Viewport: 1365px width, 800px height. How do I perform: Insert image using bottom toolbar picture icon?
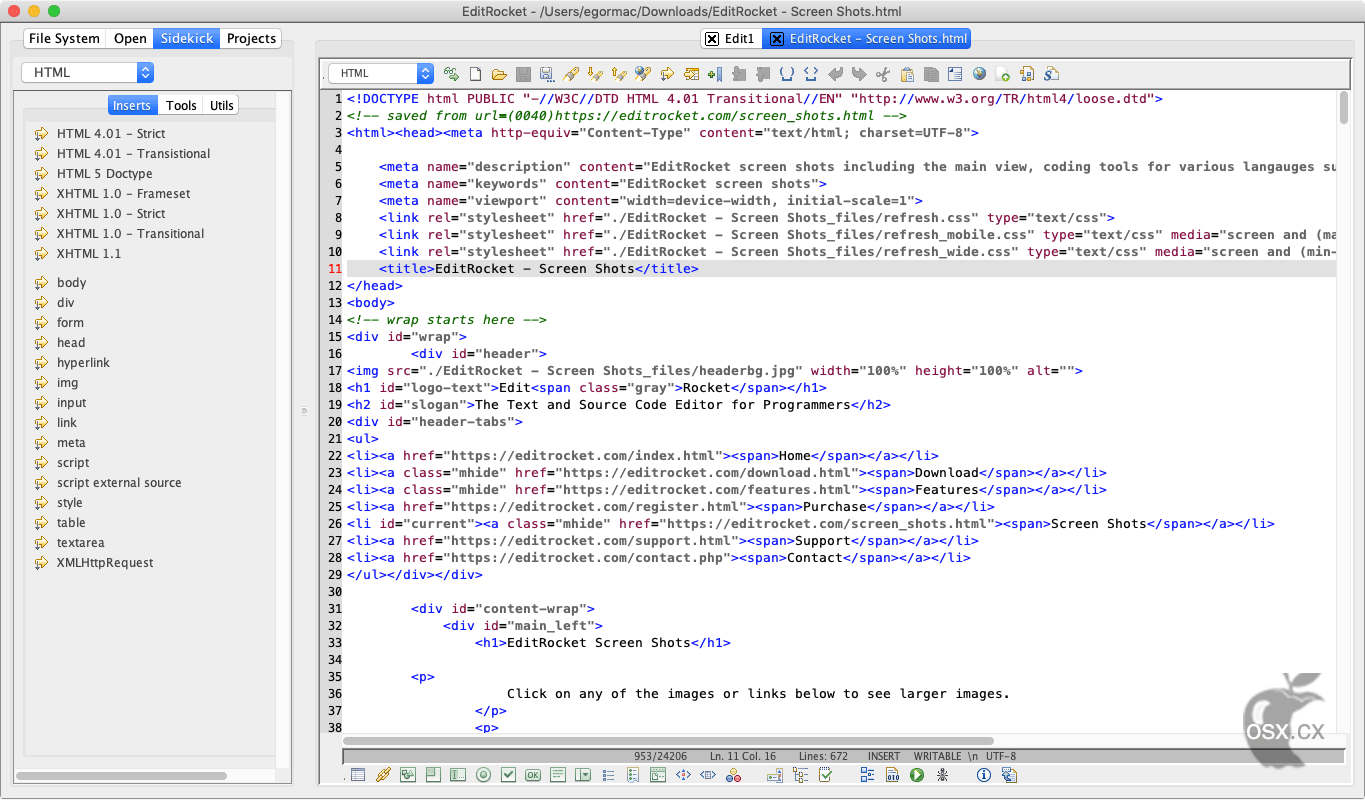(407, 775)
